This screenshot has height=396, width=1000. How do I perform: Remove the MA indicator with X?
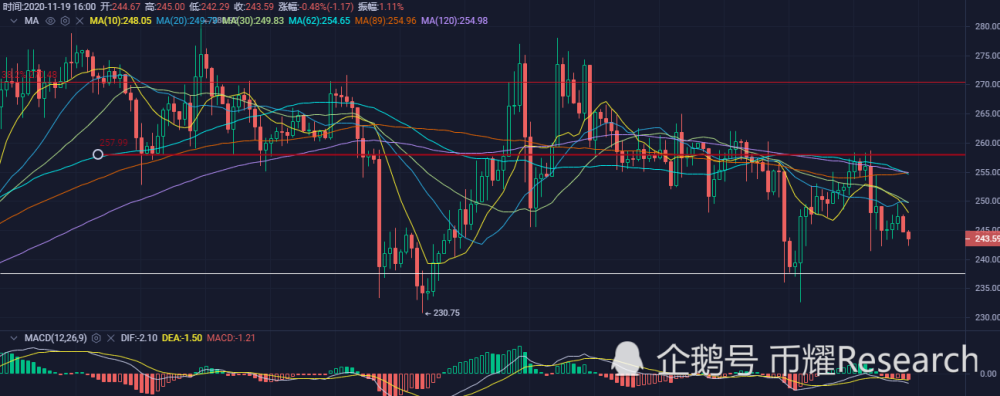79,20
